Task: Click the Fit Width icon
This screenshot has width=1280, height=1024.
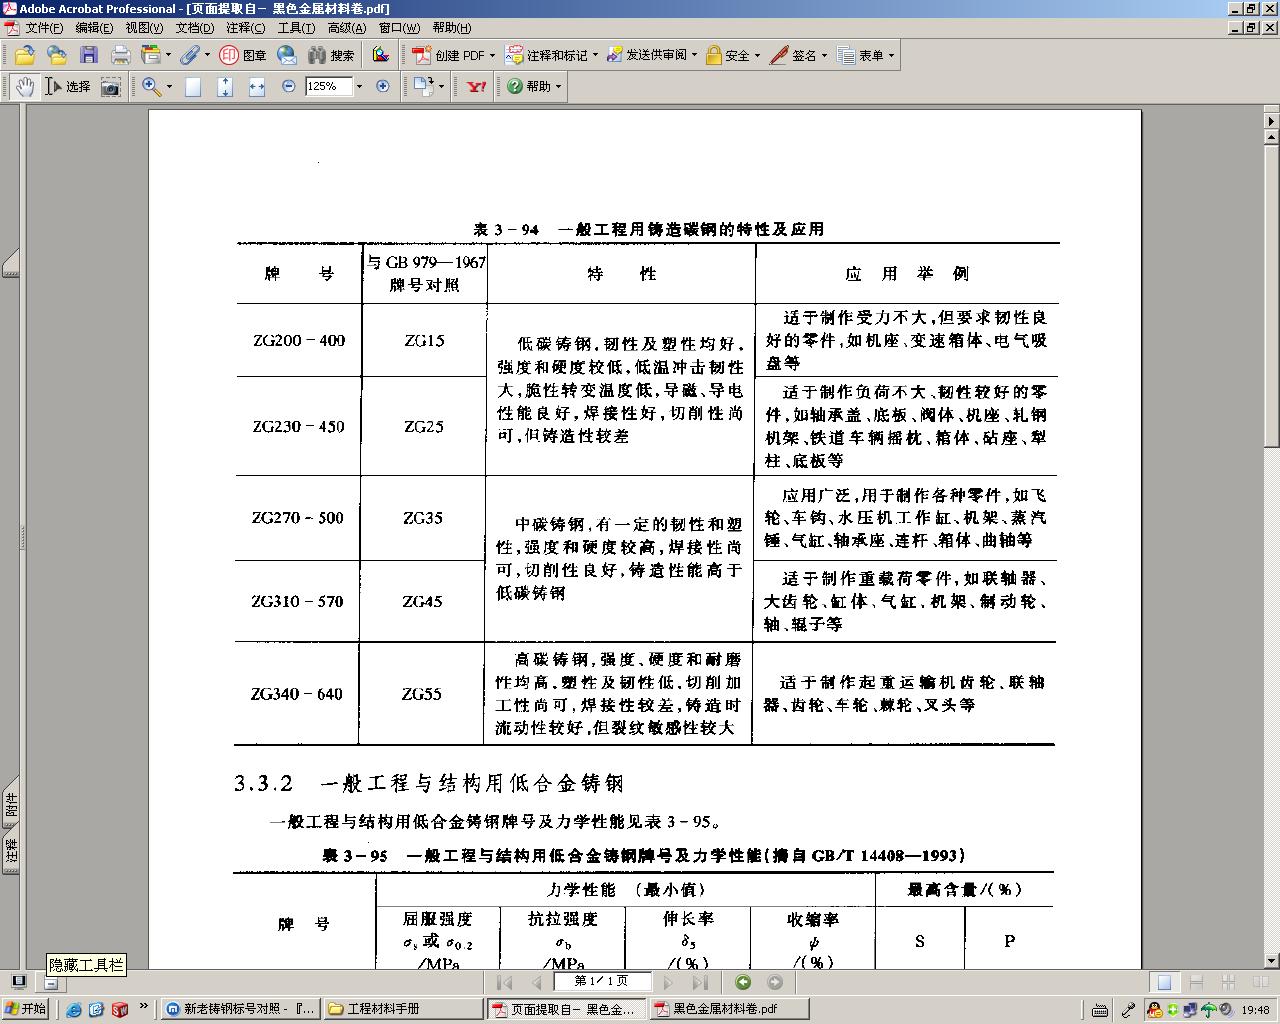Action: (x=257, y=86)
